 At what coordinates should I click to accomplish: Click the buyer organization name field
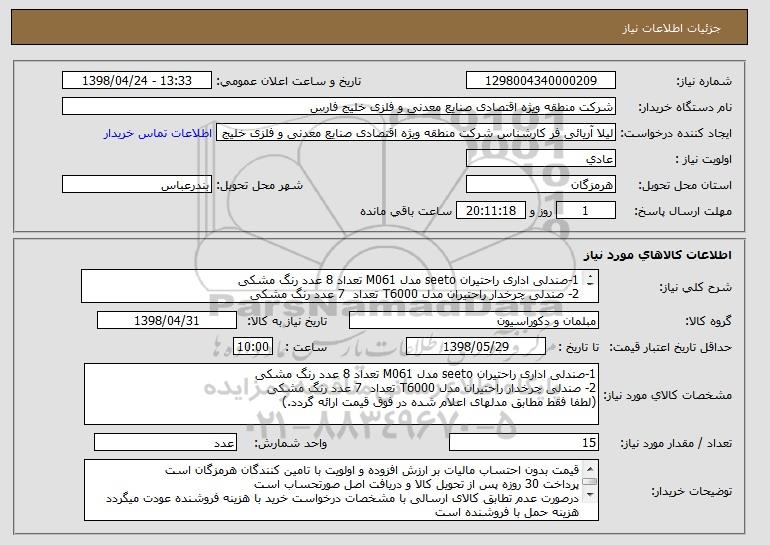(x=339, y=107)
